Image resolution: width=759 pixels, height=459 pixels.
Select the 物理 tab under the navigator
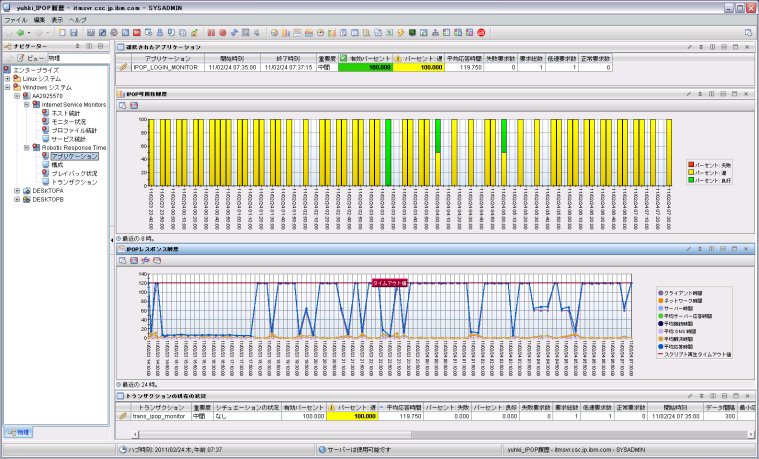tap(19, 432)
